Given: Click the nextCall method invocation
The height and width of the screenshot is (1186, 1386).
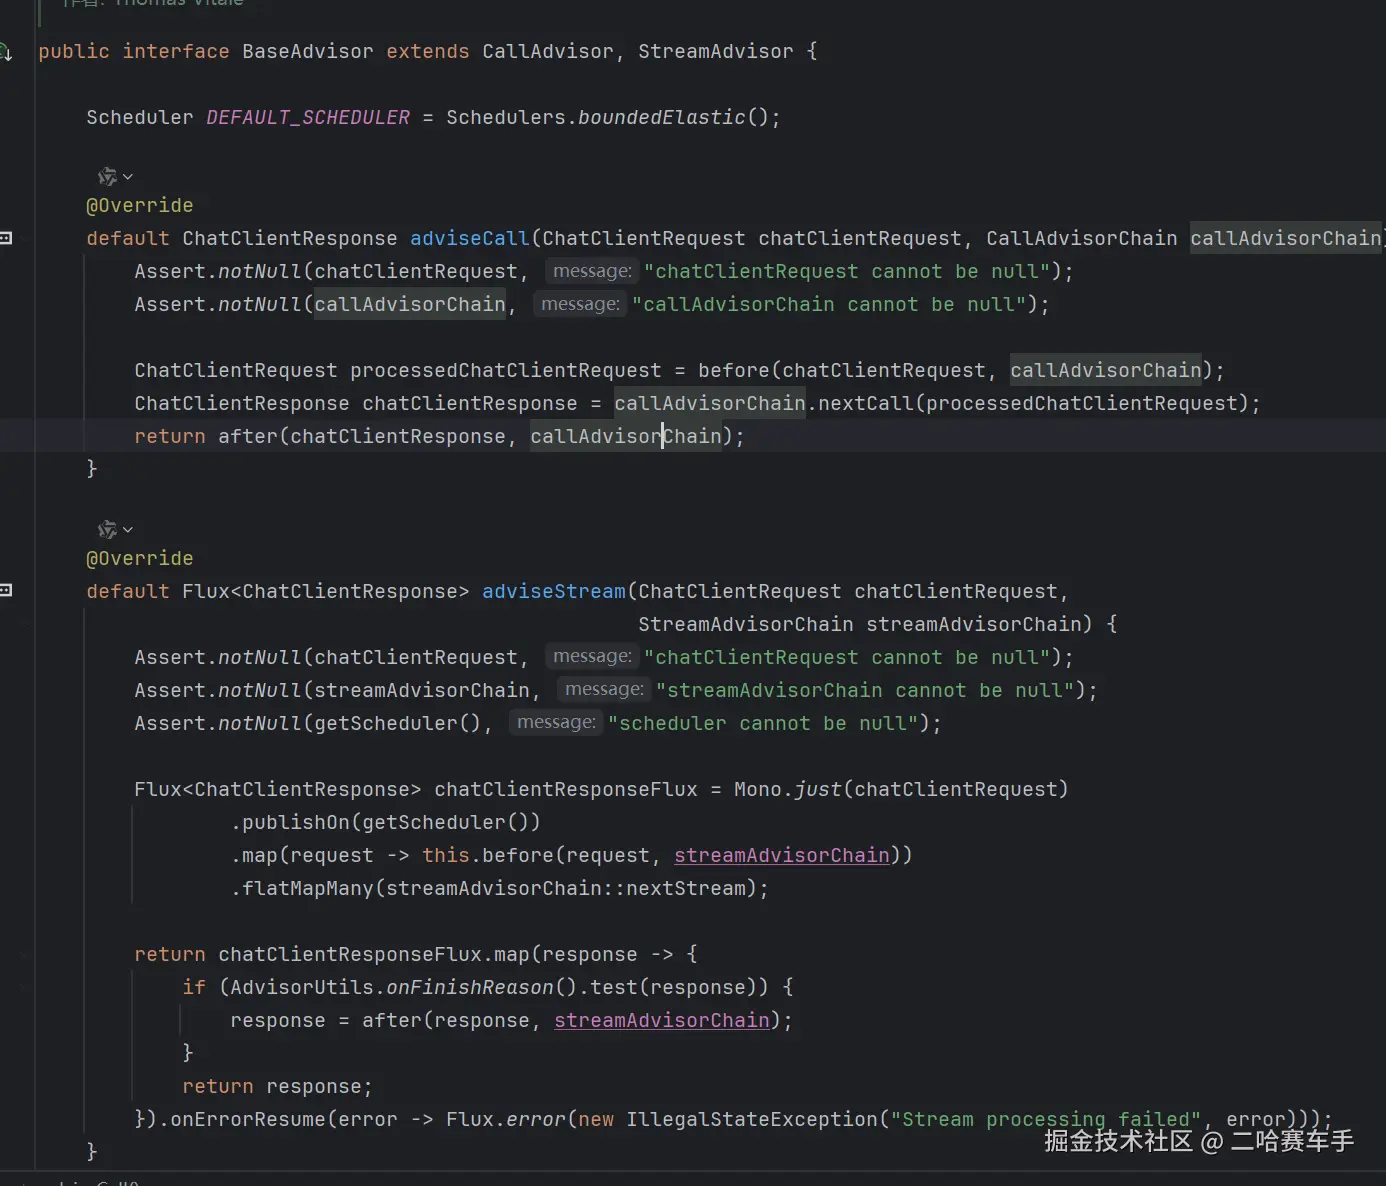Looking at the screenshot, I should coord(866,403).
